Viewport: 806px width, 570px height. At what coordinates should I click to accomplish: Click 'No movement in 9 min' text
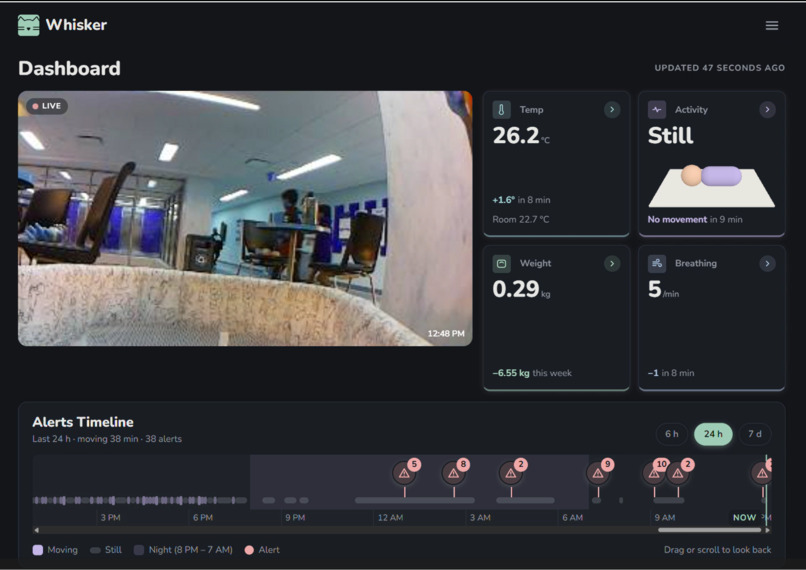click(695, 219)
